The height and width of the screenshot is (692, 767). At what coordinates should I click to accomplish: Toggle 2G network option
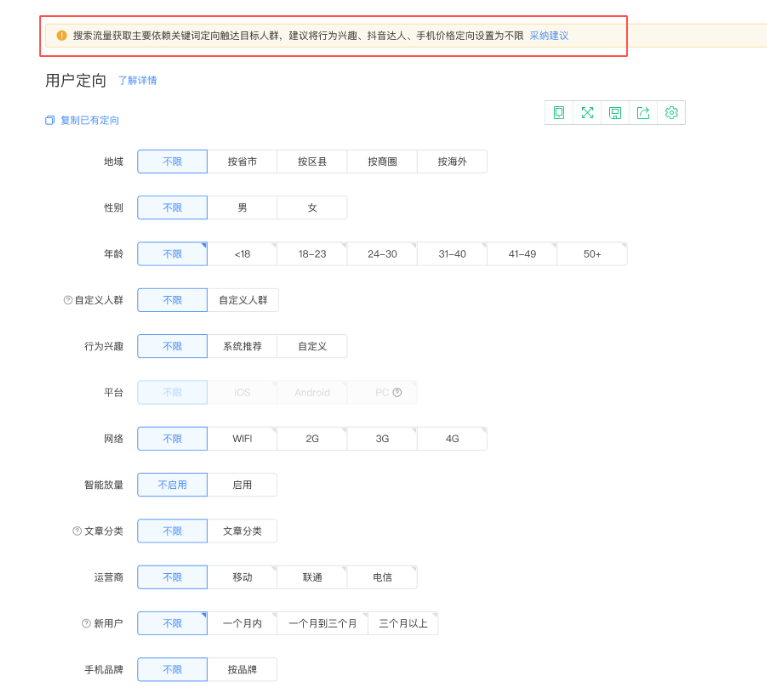312,439
